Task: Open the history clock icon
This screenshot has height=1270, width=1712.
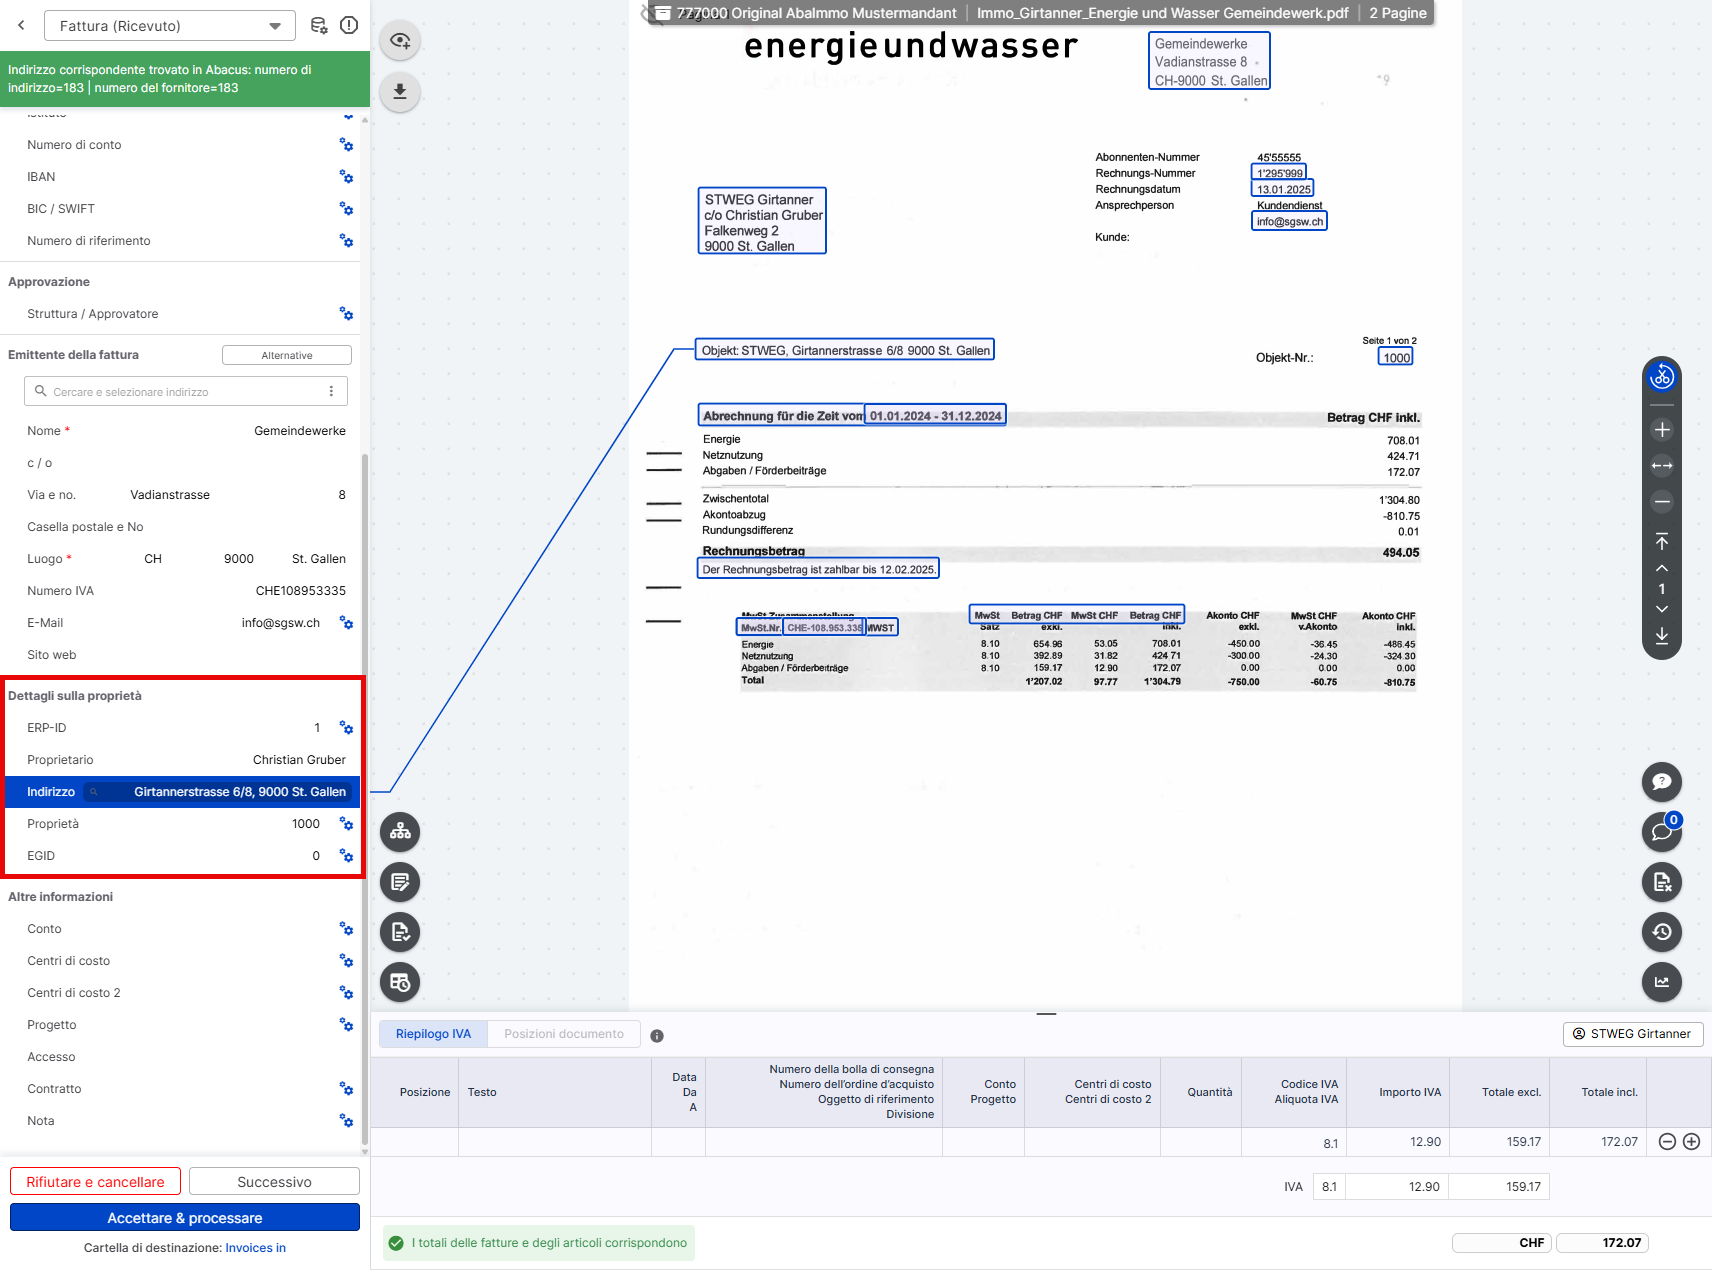Action: point(1662,931)
